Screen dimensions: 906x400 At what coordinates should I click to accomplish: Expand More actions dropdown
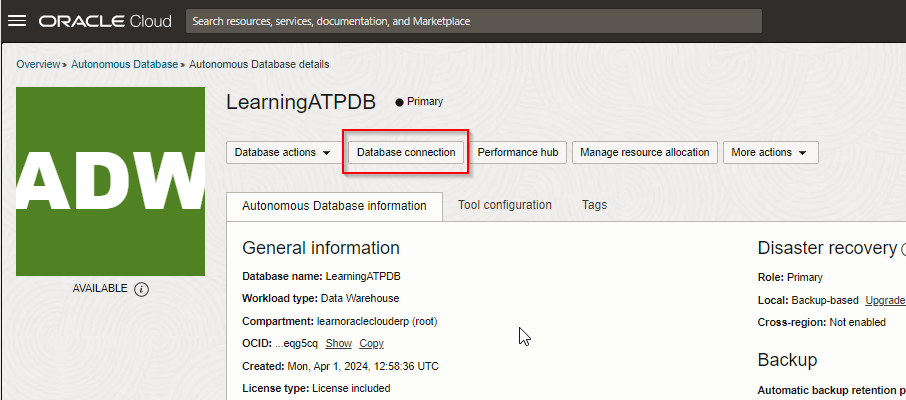770,153
